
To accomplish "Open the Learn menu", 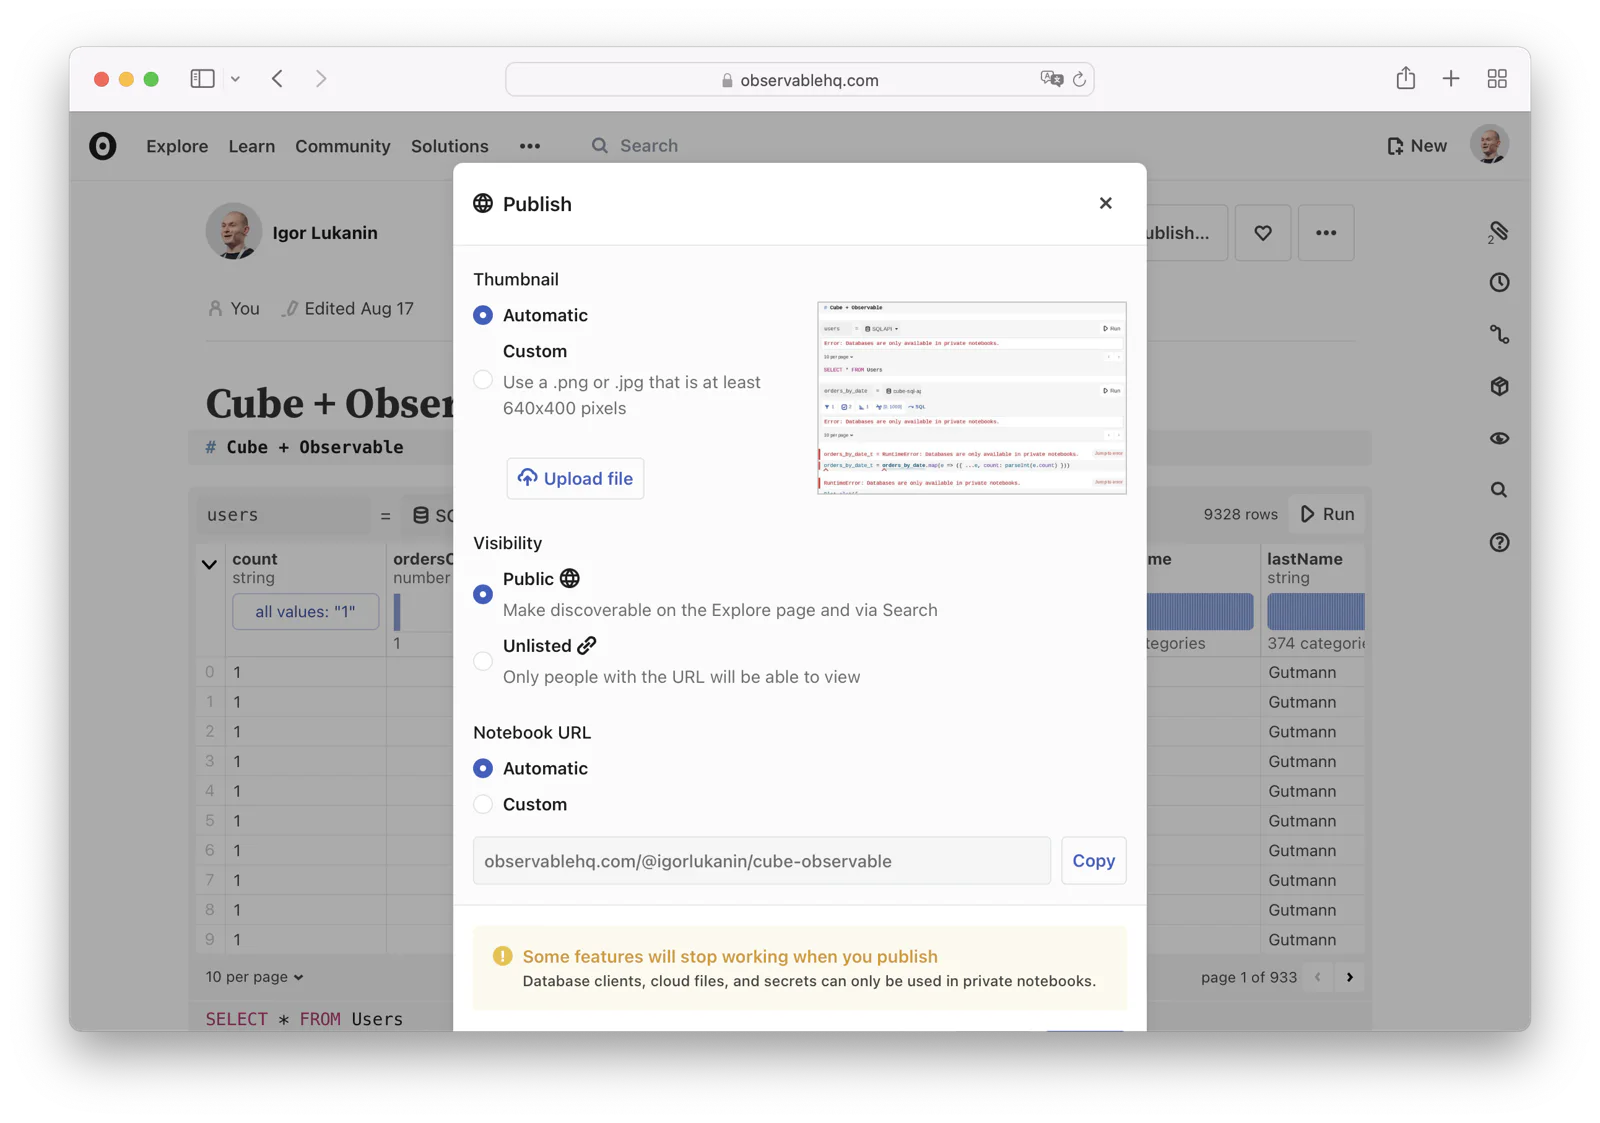I will tap(252, 146).
